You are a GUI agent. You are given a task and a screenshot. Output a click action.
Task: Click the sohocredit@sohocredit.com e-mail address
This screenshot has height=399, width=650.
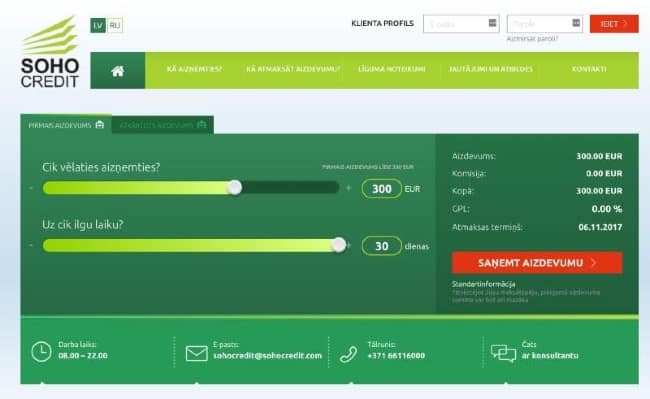click(267, 355)
